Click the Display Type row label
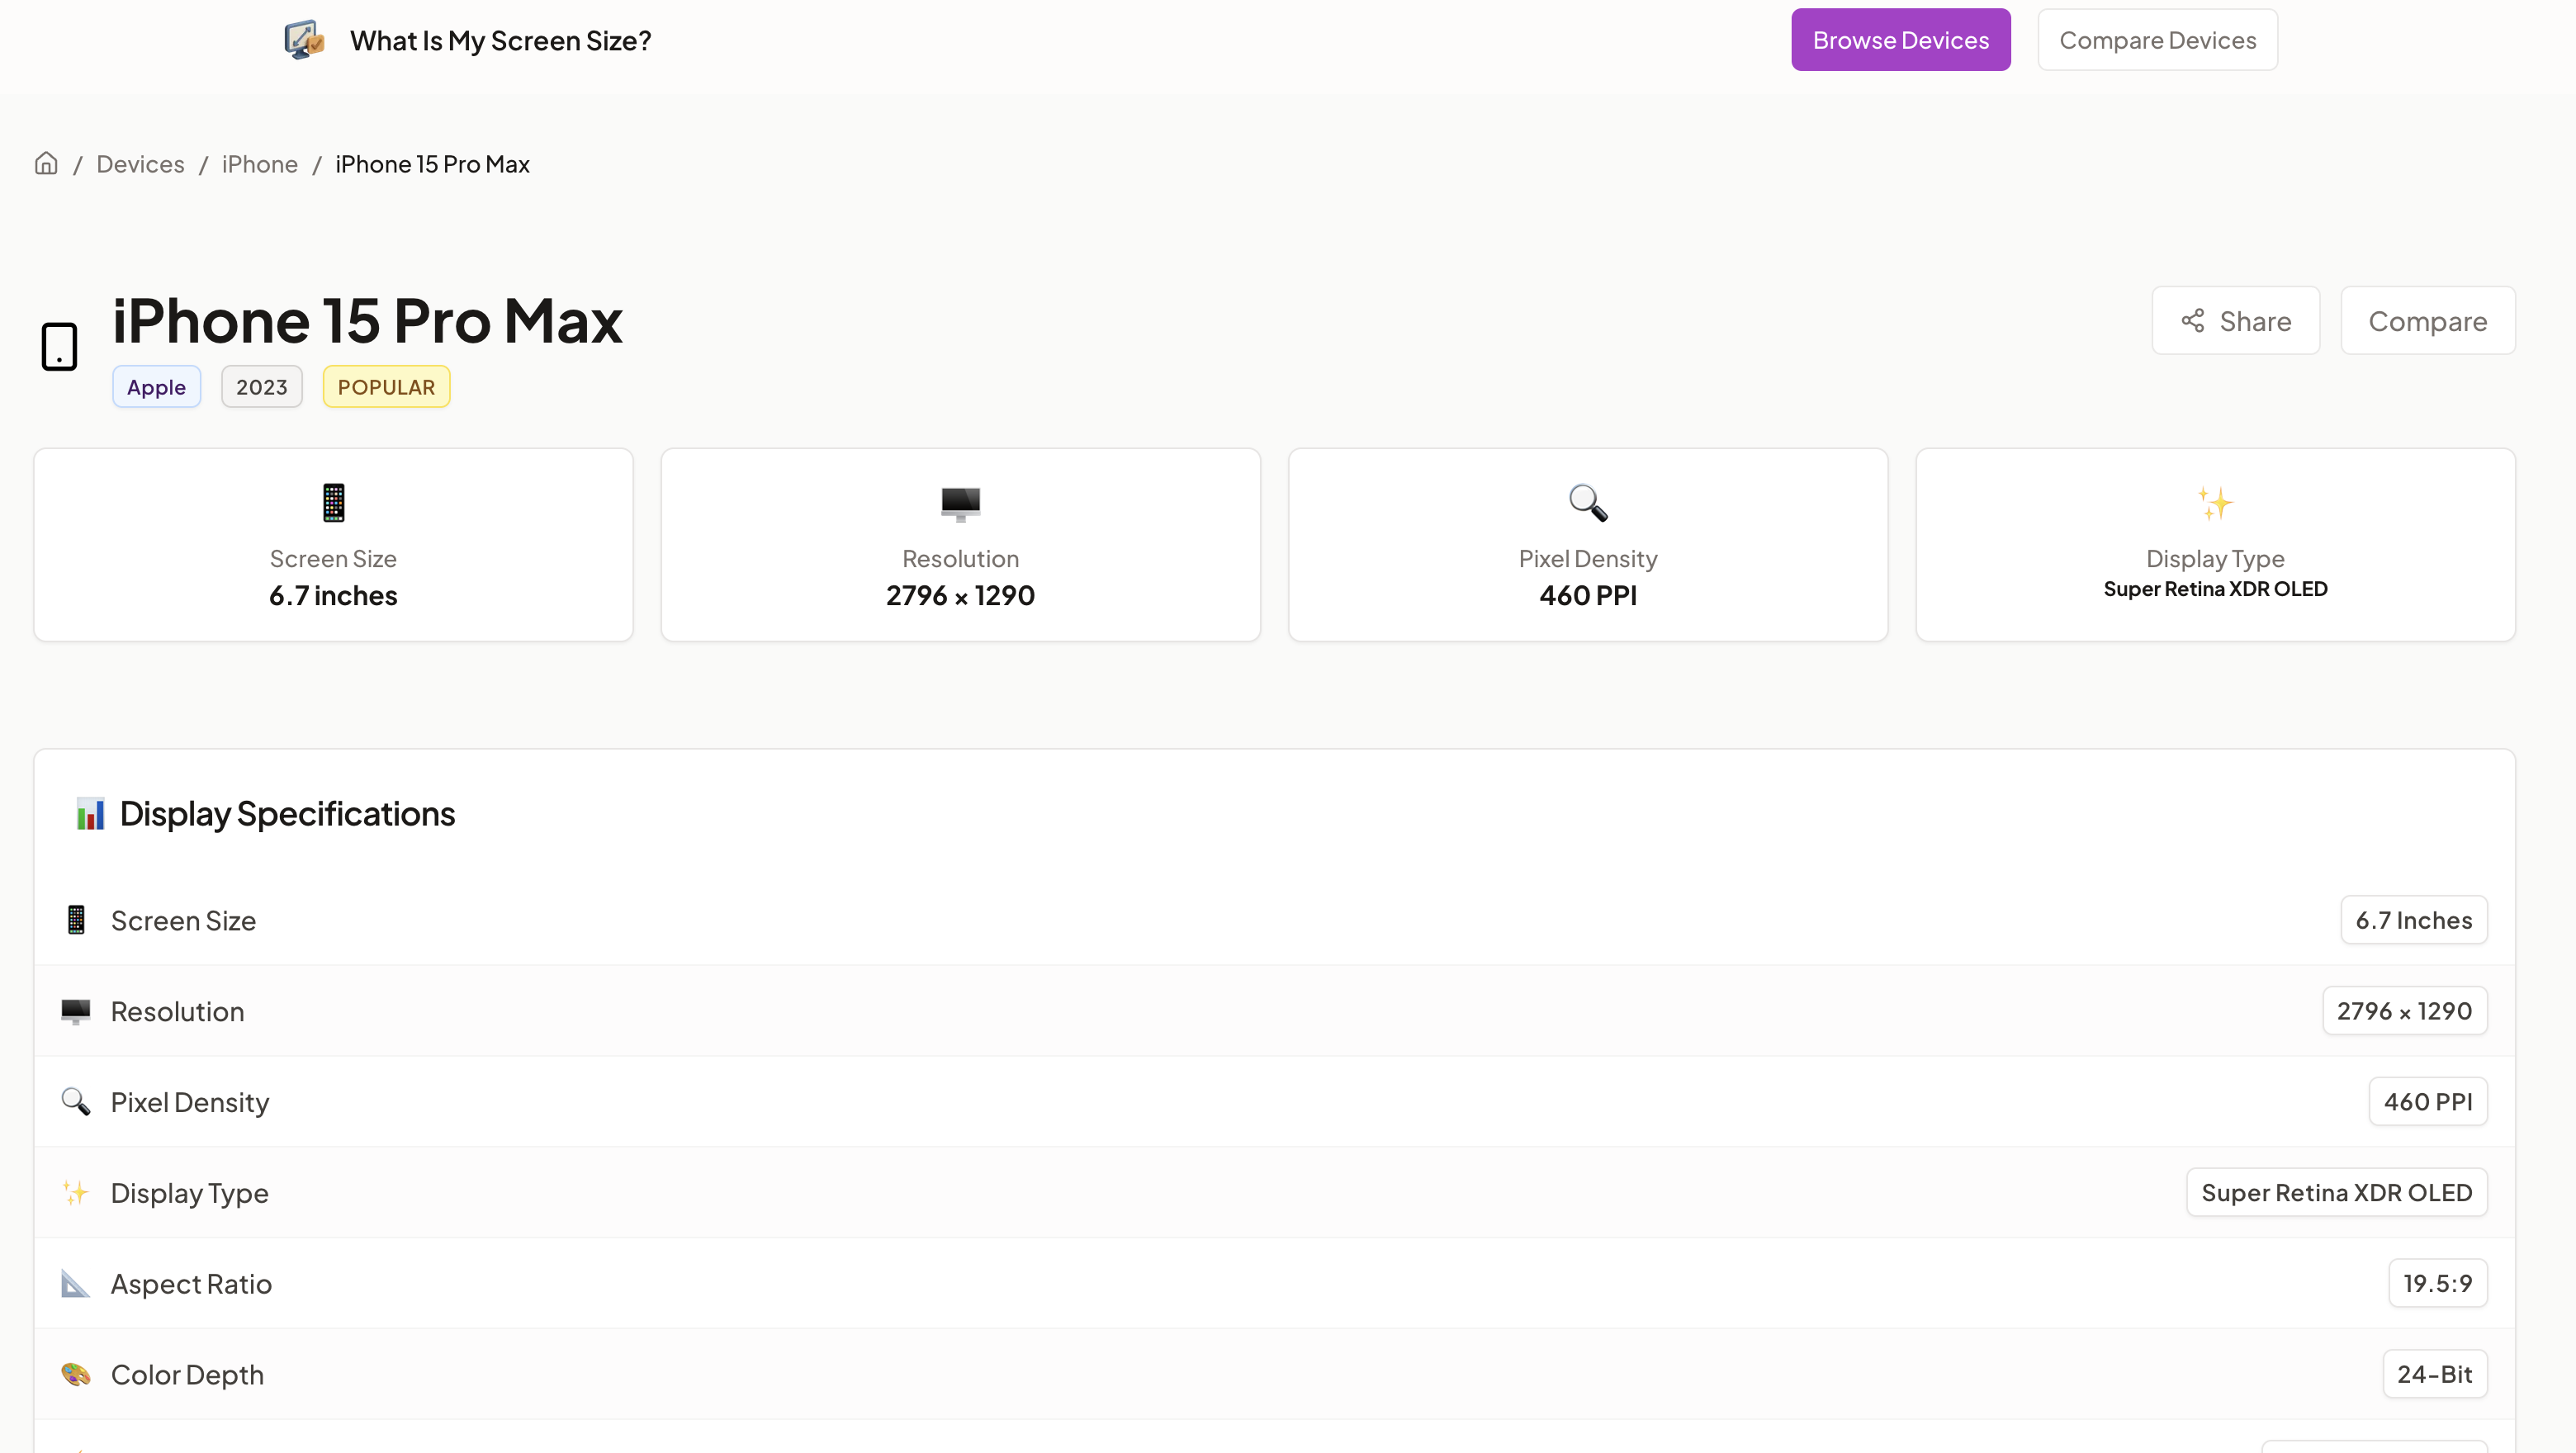2576x1453 pixels. (189, 1194)
